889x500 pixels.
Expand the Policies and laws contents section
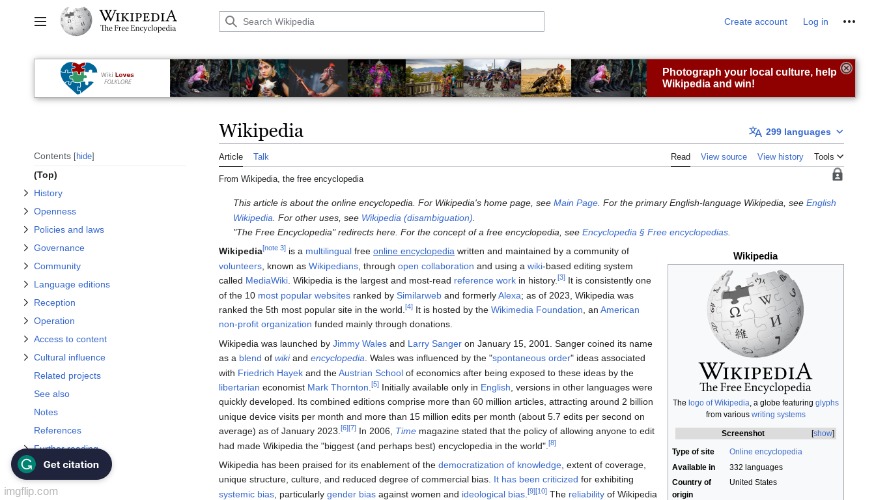pyautogui.click(x=26, y=230)
